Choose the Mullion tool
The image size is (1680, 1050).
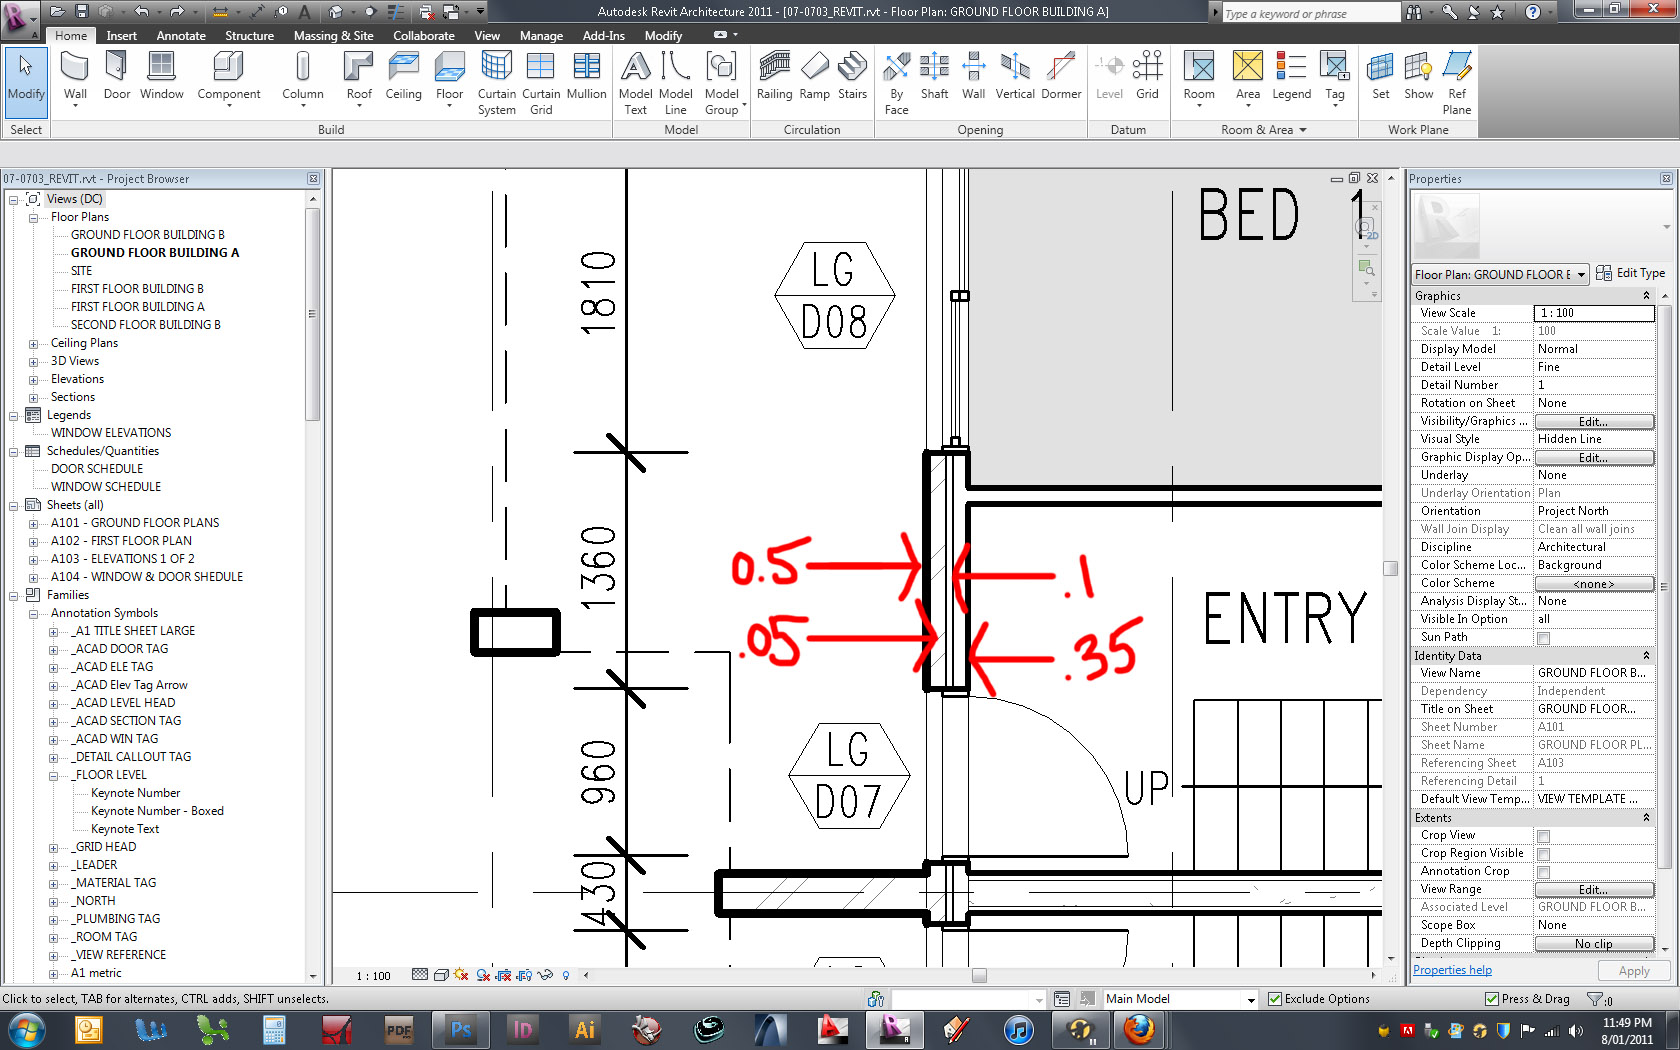click(x=586, y=78)
